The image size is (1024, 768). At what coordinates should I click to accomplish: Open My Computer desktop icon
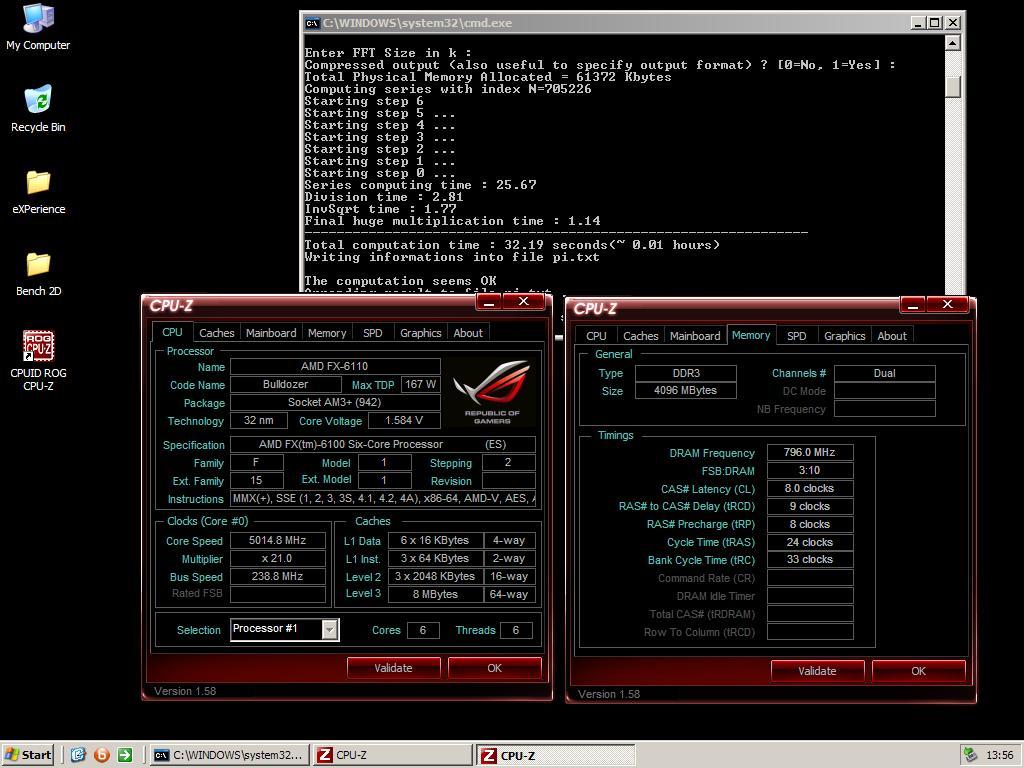pyautogui.click(x=38, y=26)
